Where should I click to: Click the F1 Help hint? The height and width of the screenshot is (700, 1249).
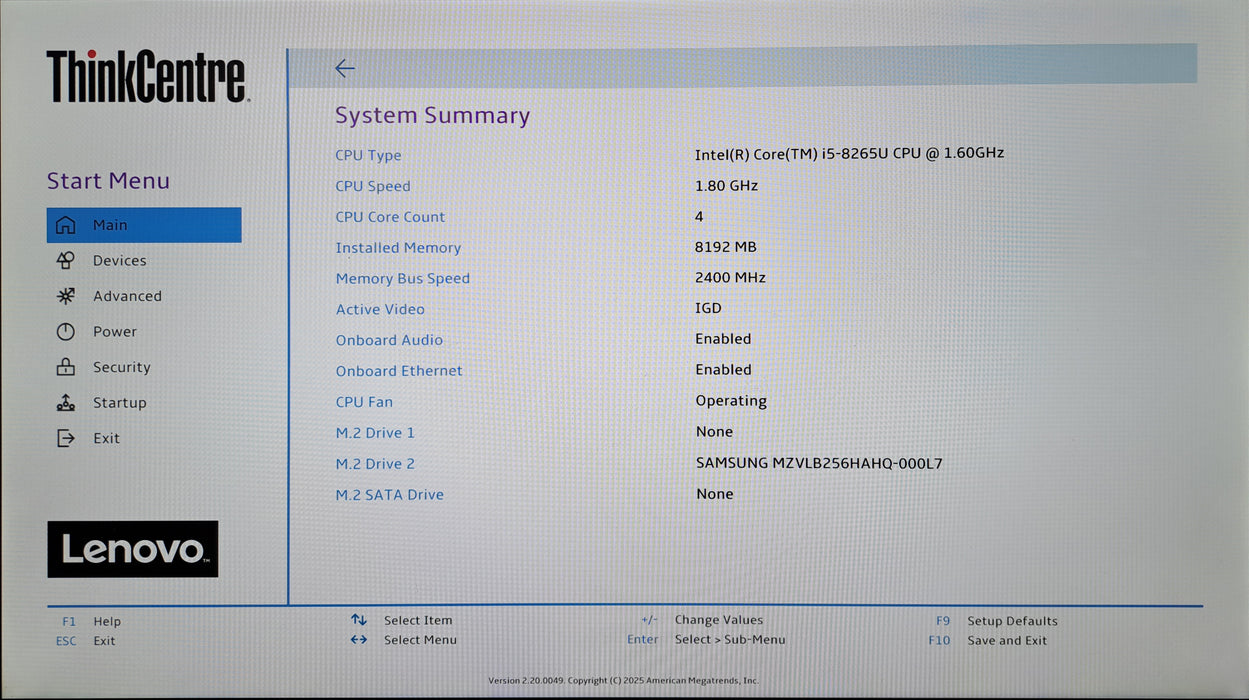(x=91, y=621)
